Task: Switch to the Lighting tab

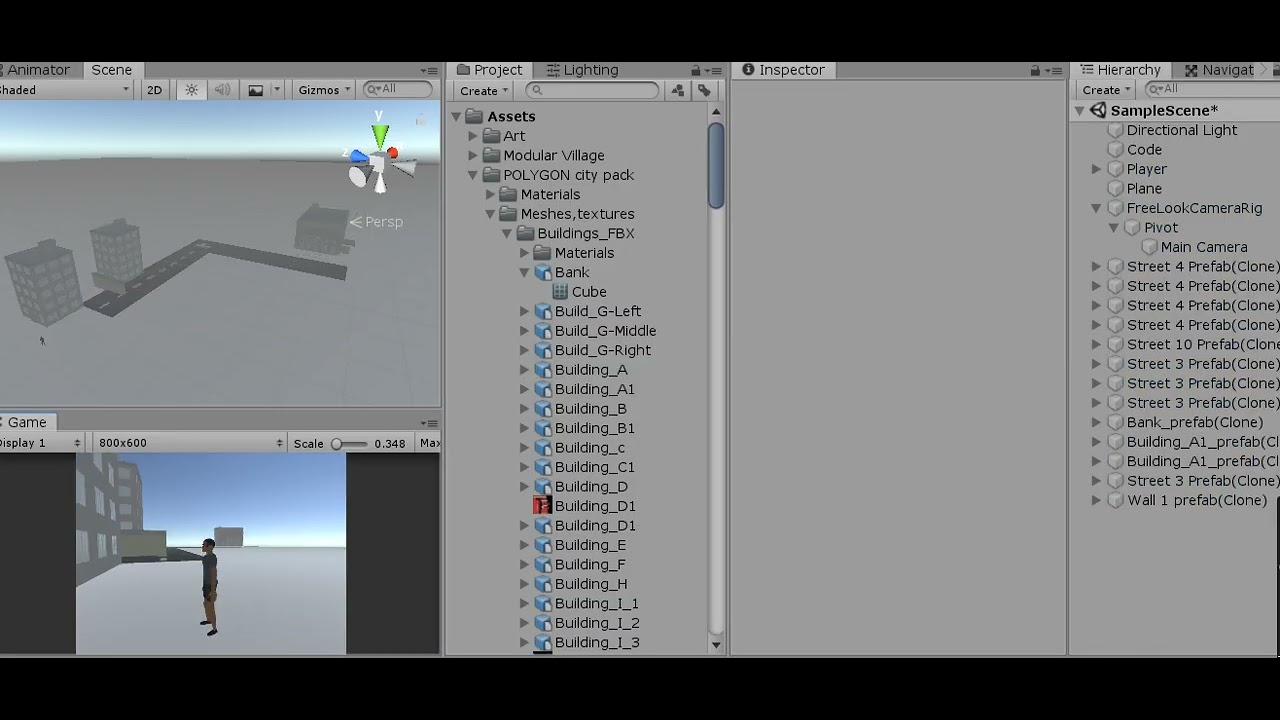Action: tap(583, 70)
